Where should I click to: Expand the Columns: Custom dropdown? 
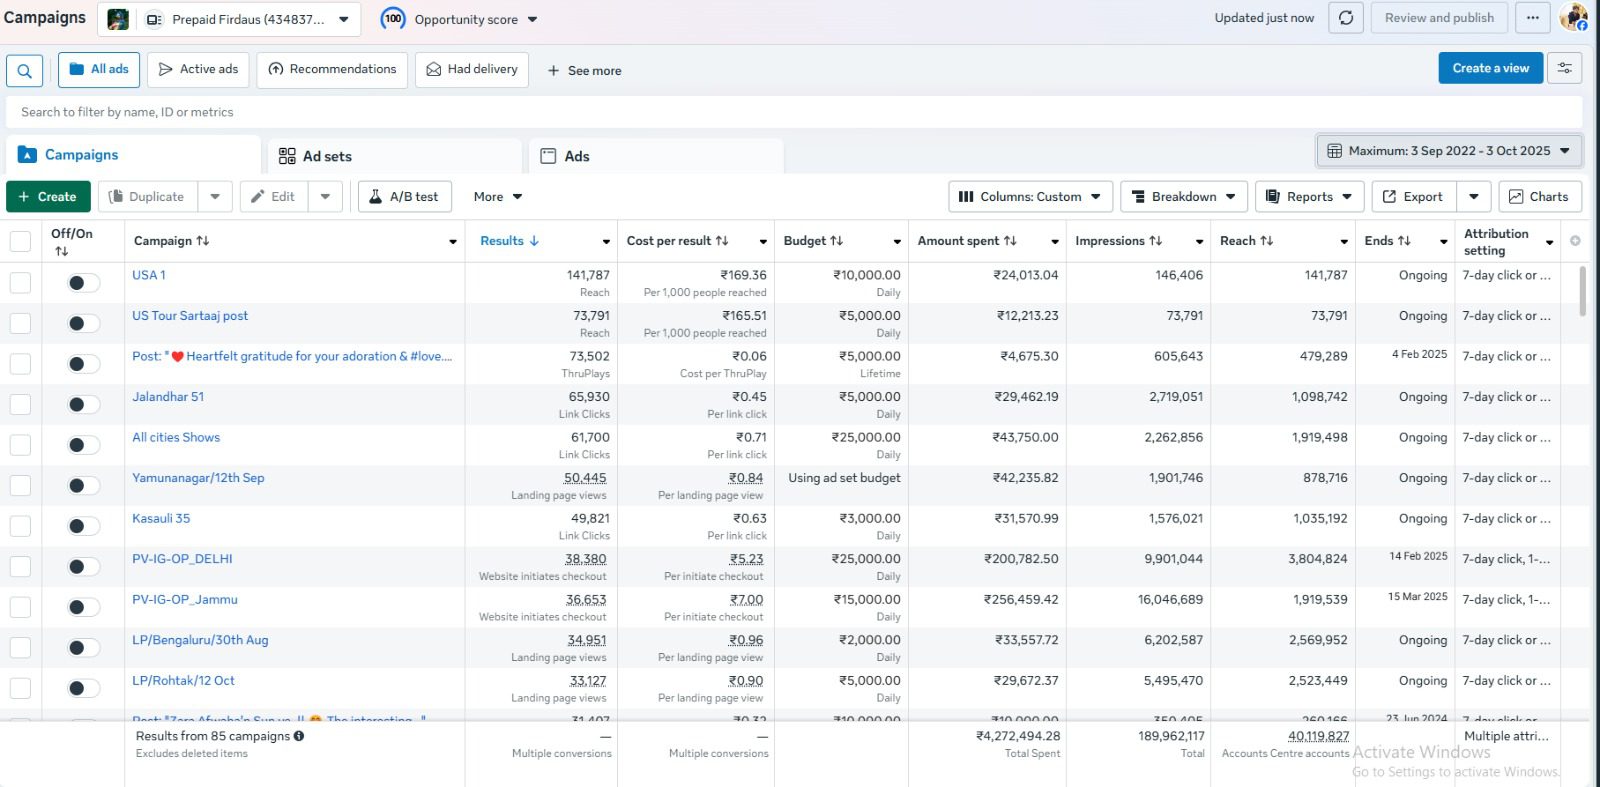(1029, 197)
